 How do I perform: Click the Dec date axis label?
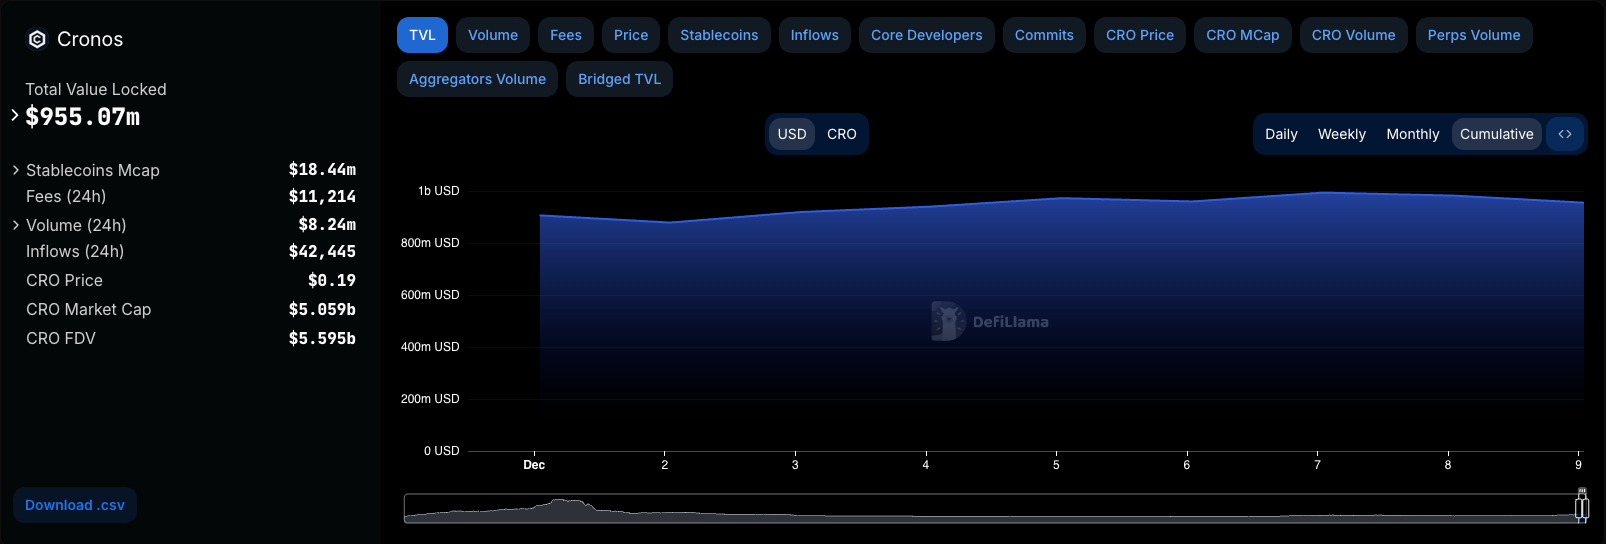pyautogui.click(x=534, y=465)
